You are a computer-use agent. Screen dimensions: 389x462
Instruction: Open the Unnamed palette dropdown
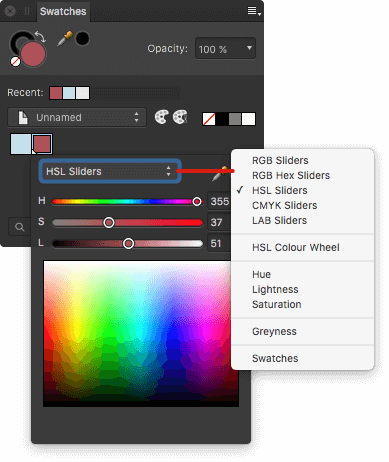[77, 117]
